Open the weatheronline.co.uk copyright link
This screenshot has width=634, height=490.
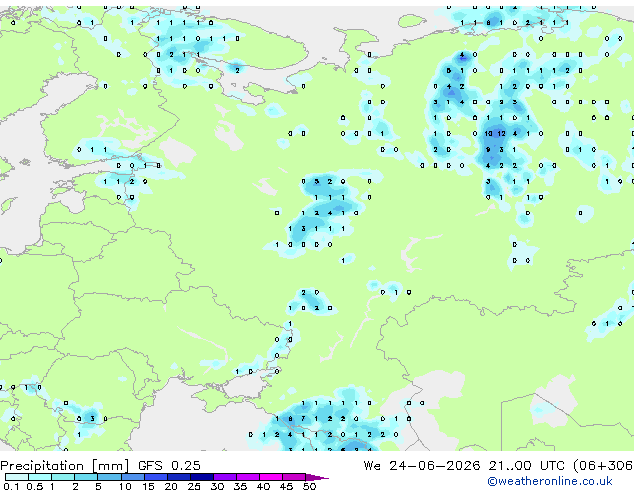click(x=550, y=481)
